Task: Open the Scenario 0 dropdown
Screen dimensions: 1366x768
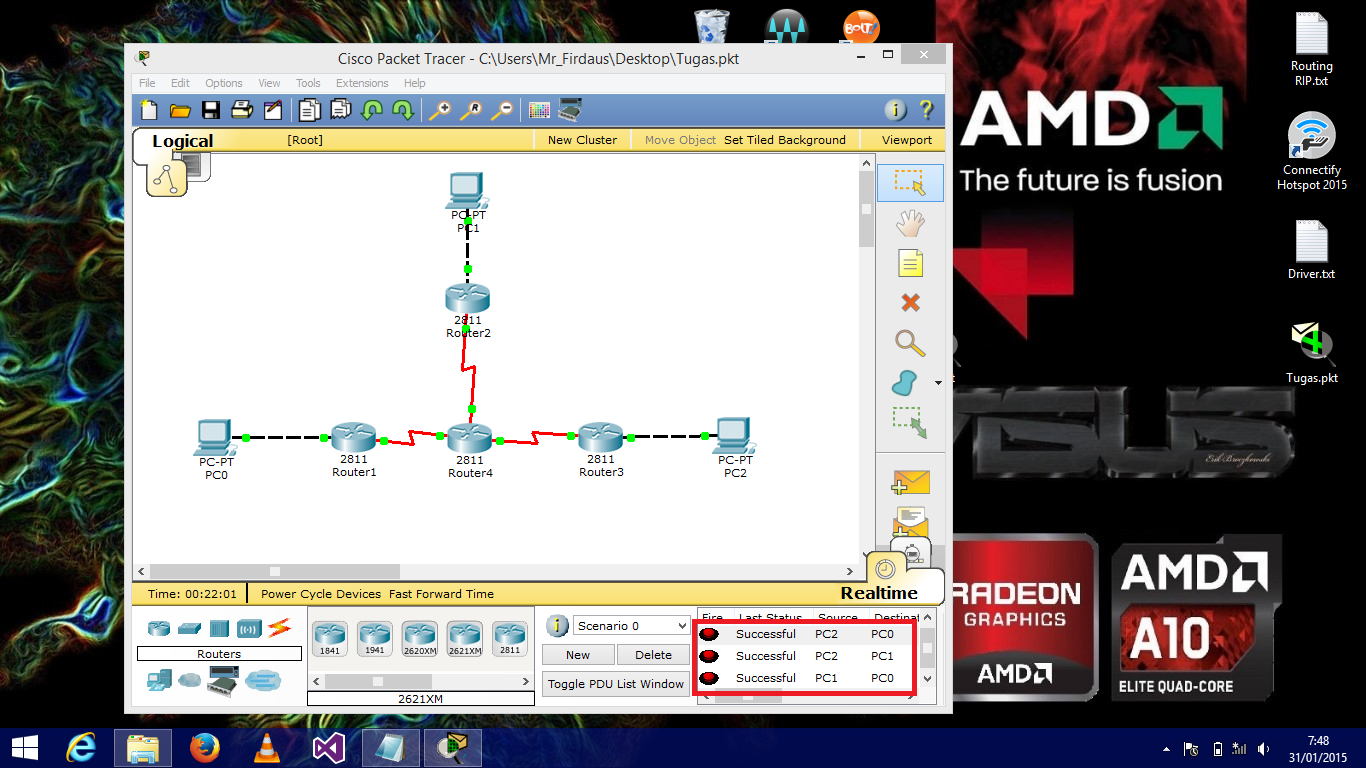Action: click(x=630, y=626)
